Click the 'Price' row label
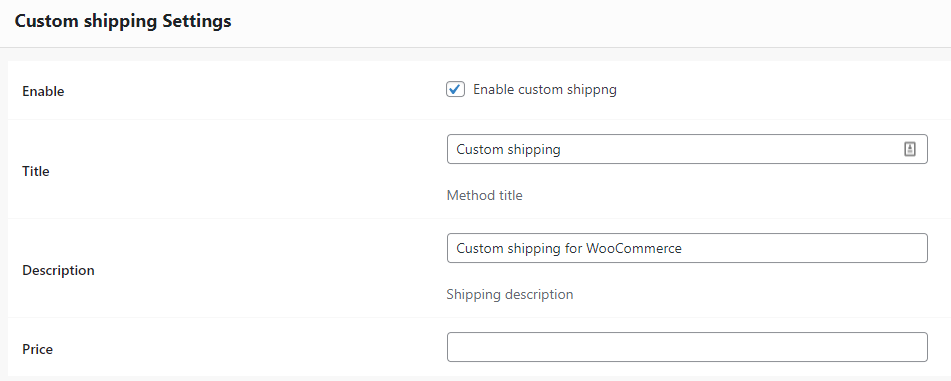The height and width of the screenshot is (381, 951). [38, 349]
